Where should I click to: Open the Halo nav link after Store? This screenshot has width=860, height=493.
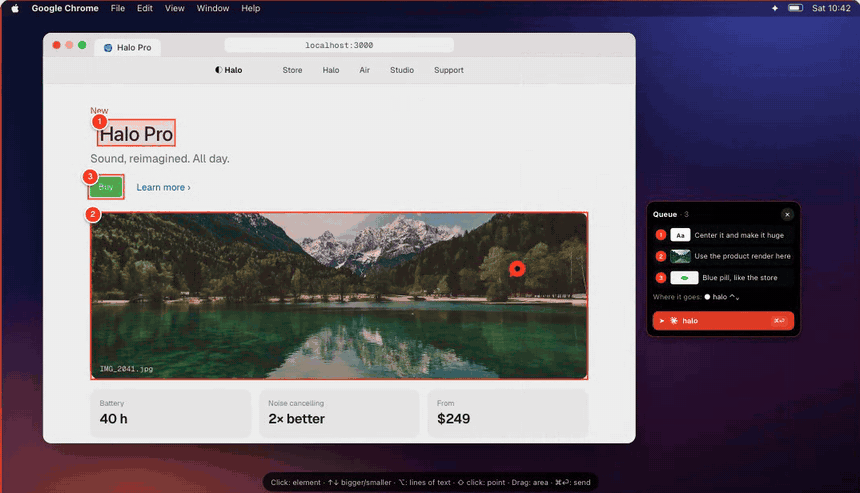331,70
